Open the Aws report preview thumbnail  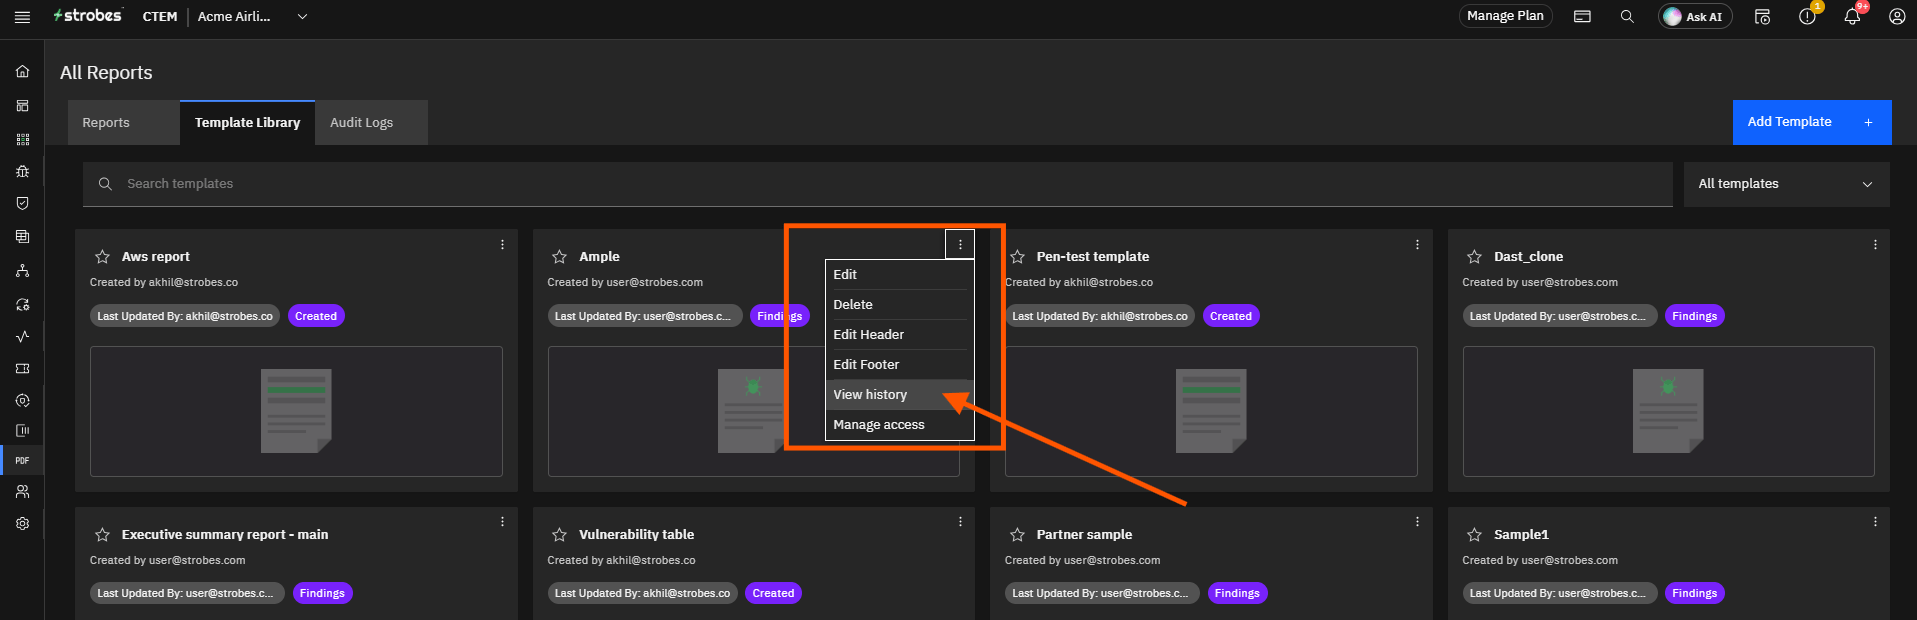296,411
